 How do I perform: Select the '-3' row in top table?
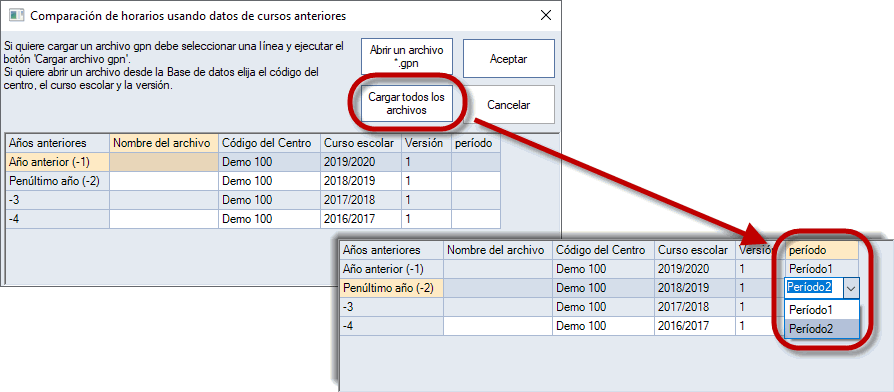(x=58, y=200)
